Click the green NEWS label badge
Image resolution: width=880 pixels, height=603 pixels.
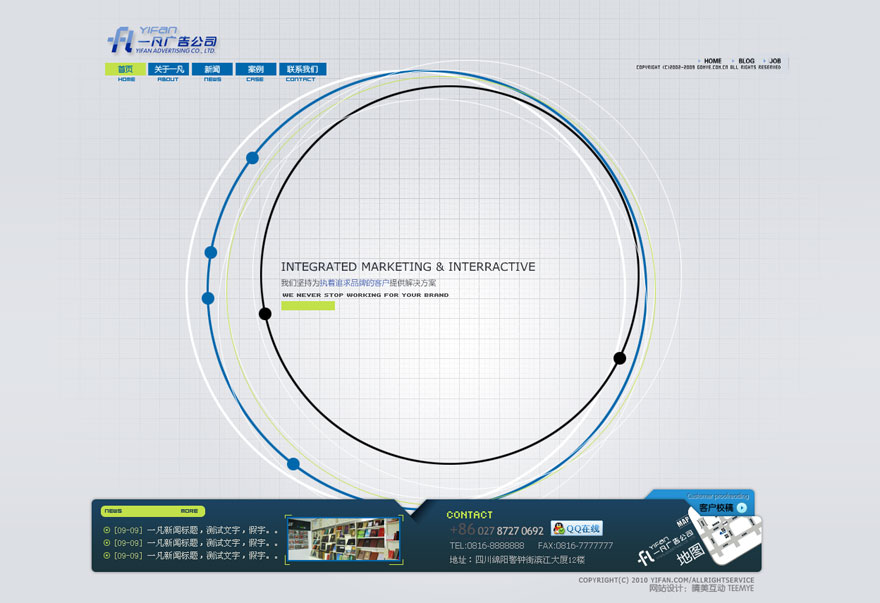(x=114, y=511)
